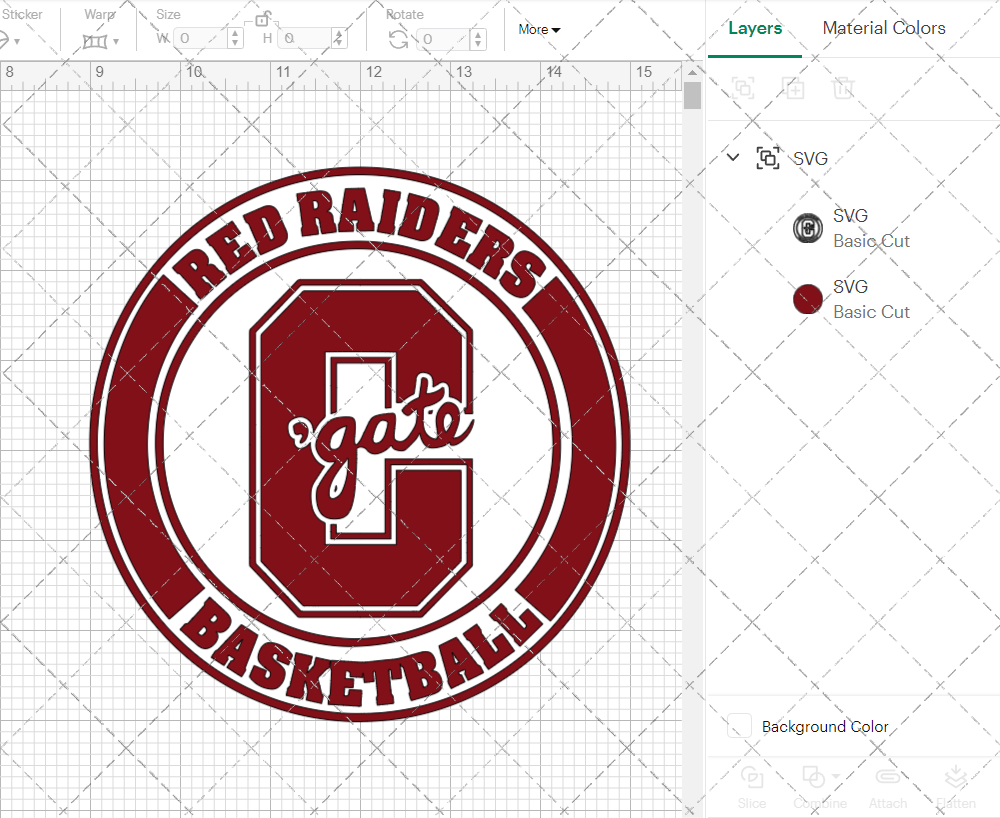Click the Slice button
Viewport: 1000px width, 818px height.
pyautogui.click(x=751, y=788)
